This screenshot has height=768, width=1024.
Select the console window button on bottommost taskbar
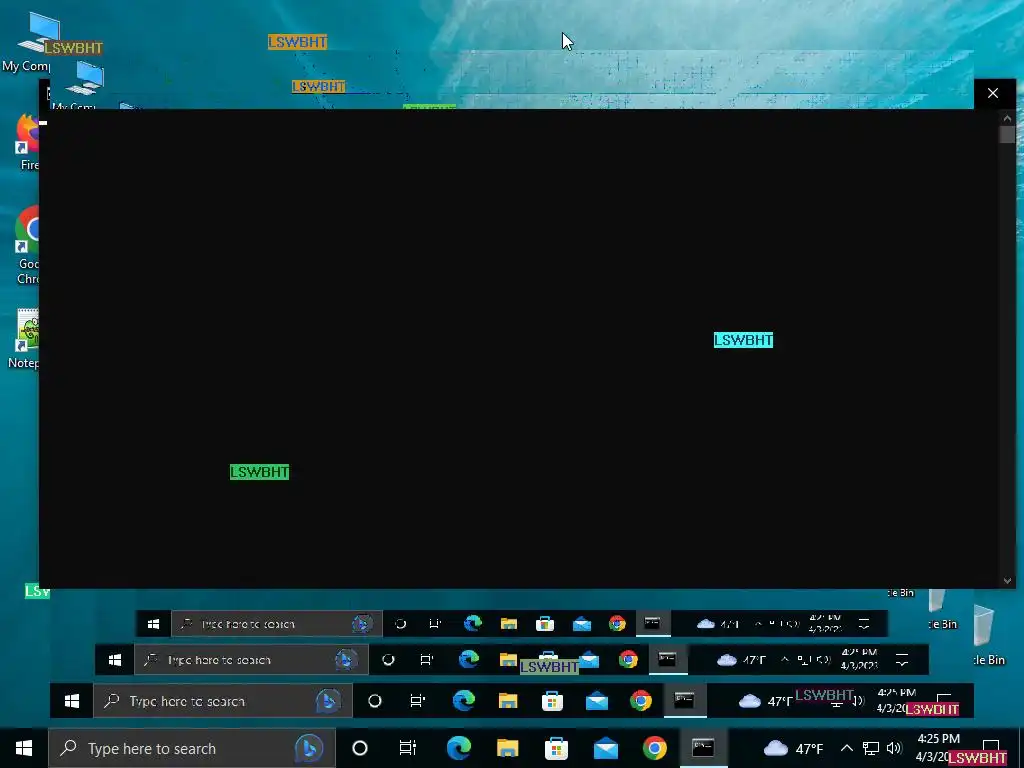click(x=703, y=748)
